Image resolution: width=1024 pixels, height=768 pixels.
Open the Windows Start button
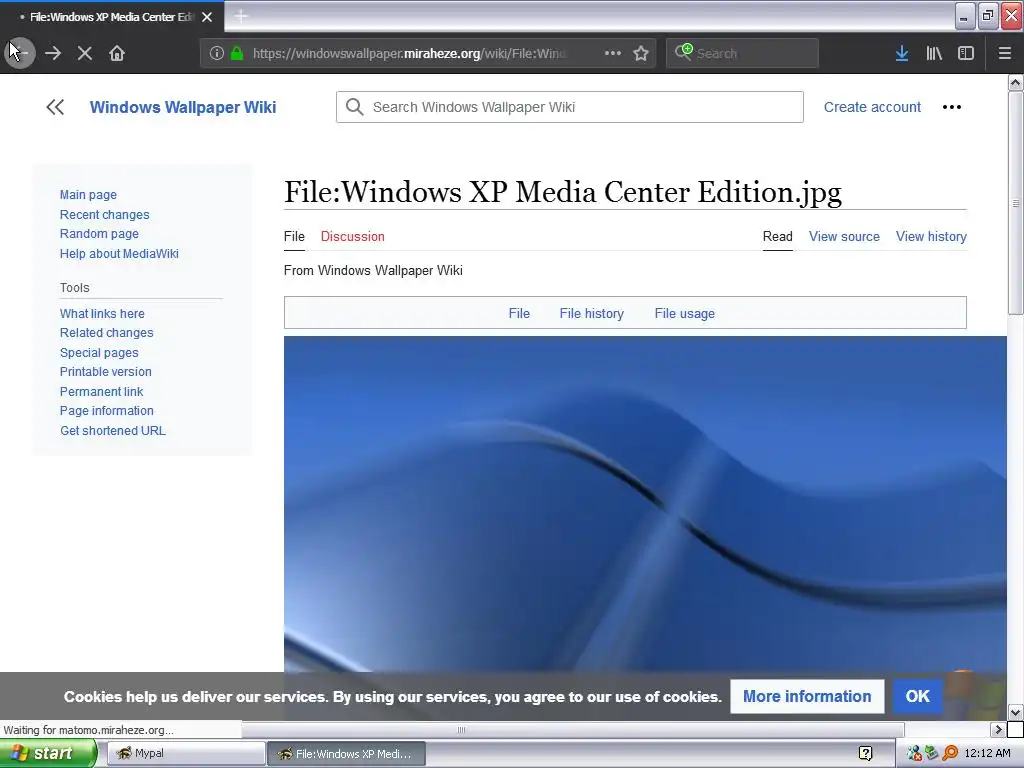[x=47, y=754]
